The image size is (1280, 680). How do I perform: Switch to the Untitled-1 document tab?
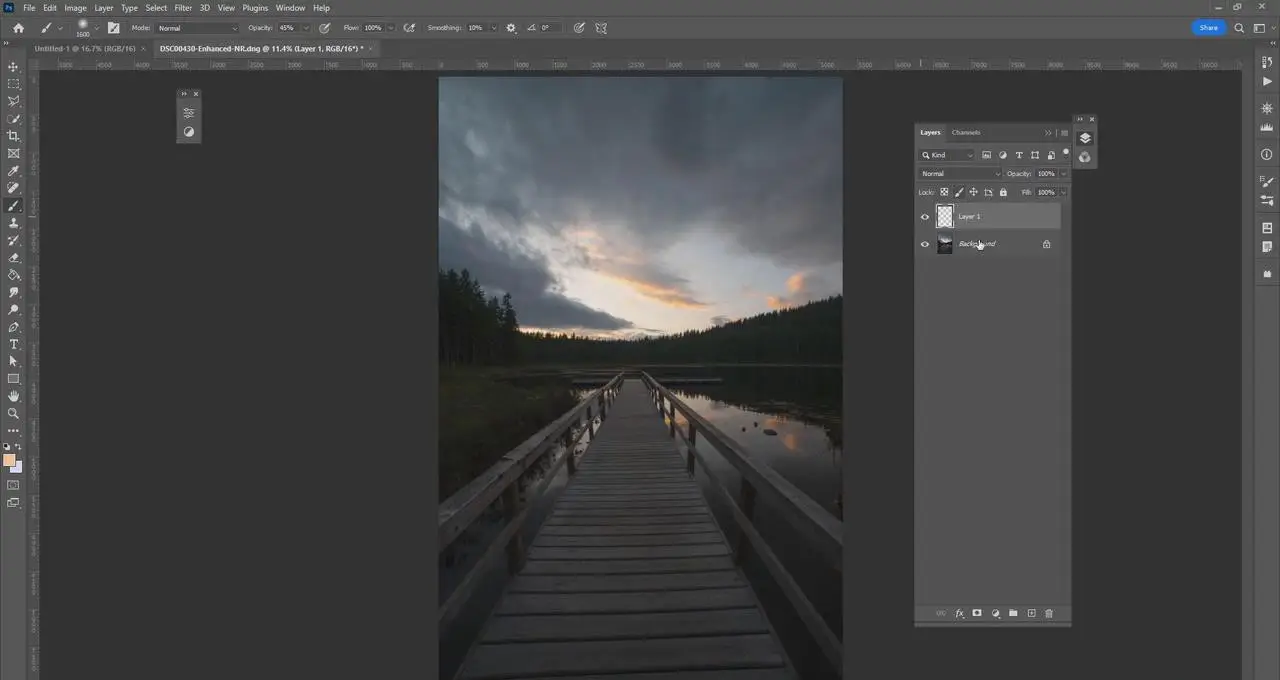85,48
